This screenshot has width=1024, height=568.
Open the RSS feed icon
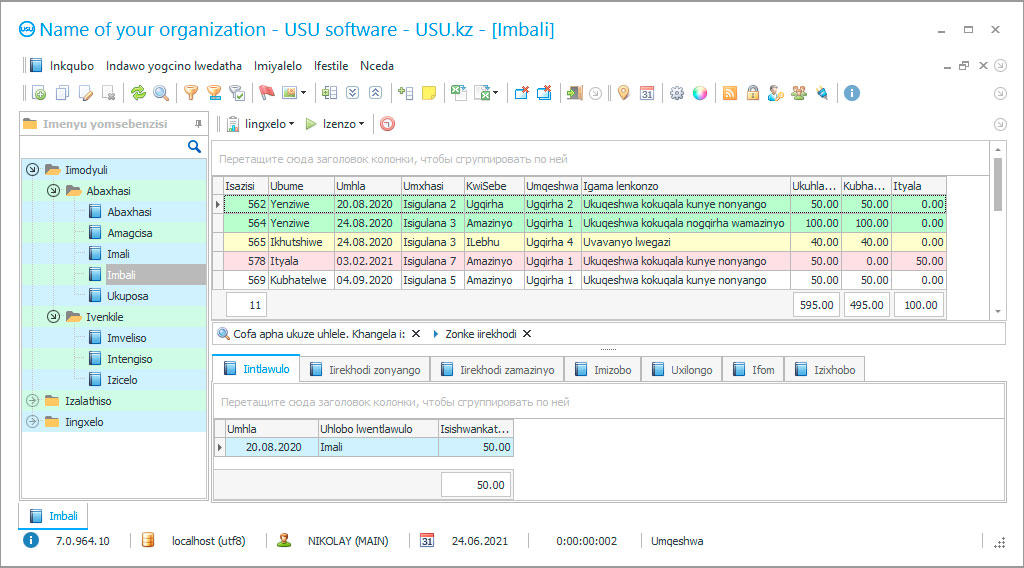(730, 93)
